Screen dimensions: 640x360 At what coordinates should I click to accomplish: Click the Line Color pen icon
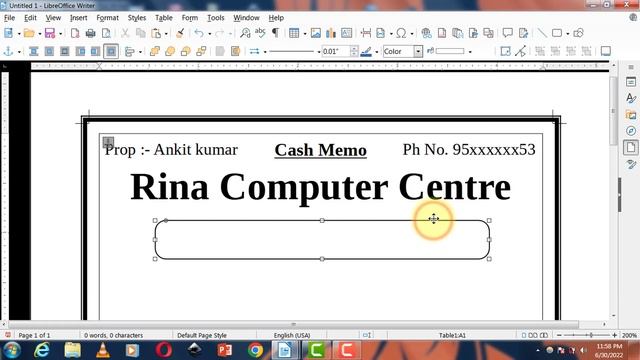click(366, 51)
